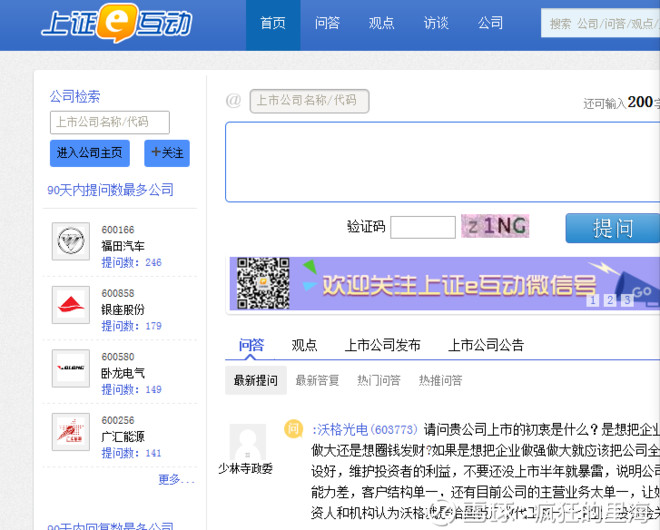This screenshot has height=530, width=660.
Task: Click the WeChat QR code in banner
Action: 263,283
